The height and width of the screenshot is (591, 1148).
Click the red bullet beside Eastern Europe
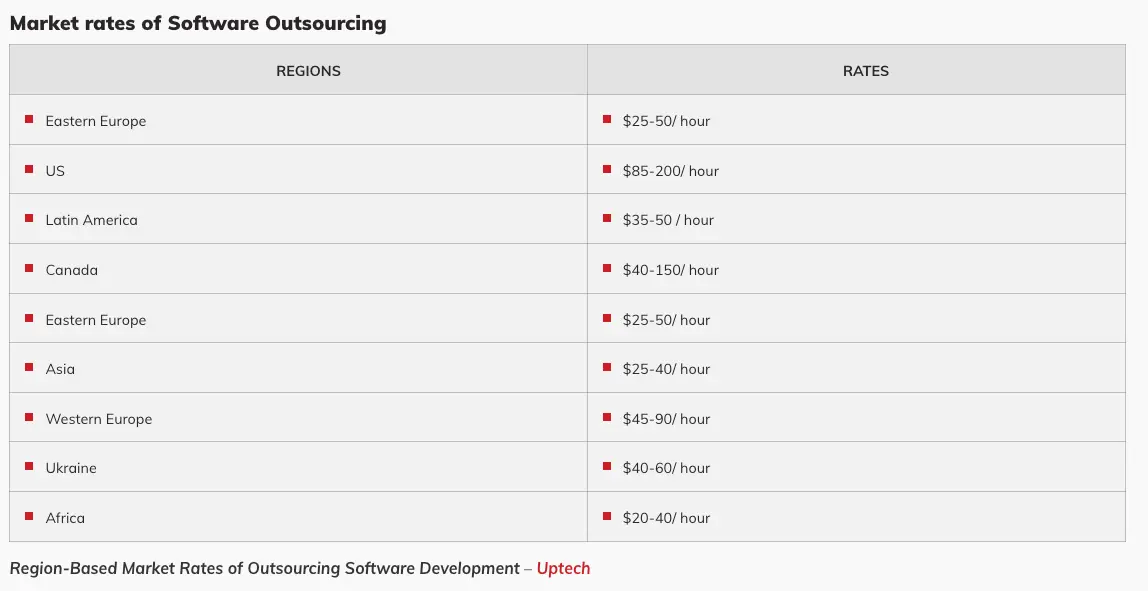pos(29,119)
